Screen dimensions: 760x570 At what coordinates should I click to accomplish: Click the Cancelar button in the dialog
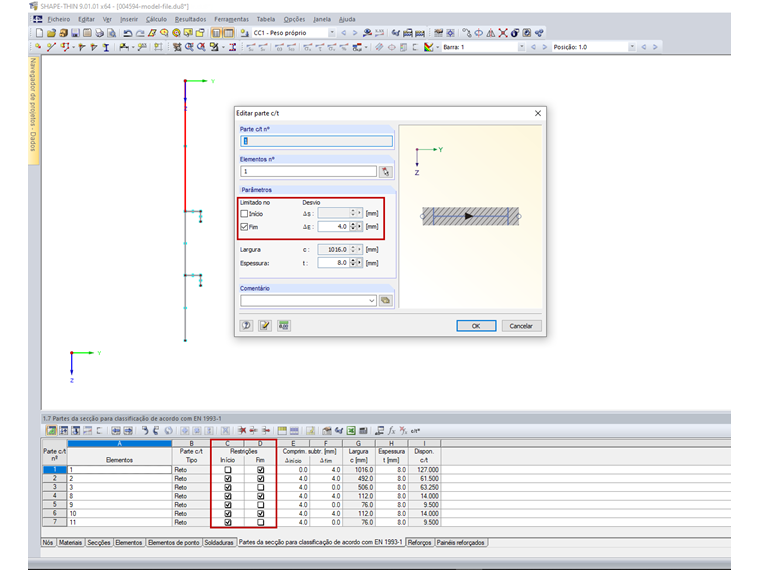tap(521, 326)
